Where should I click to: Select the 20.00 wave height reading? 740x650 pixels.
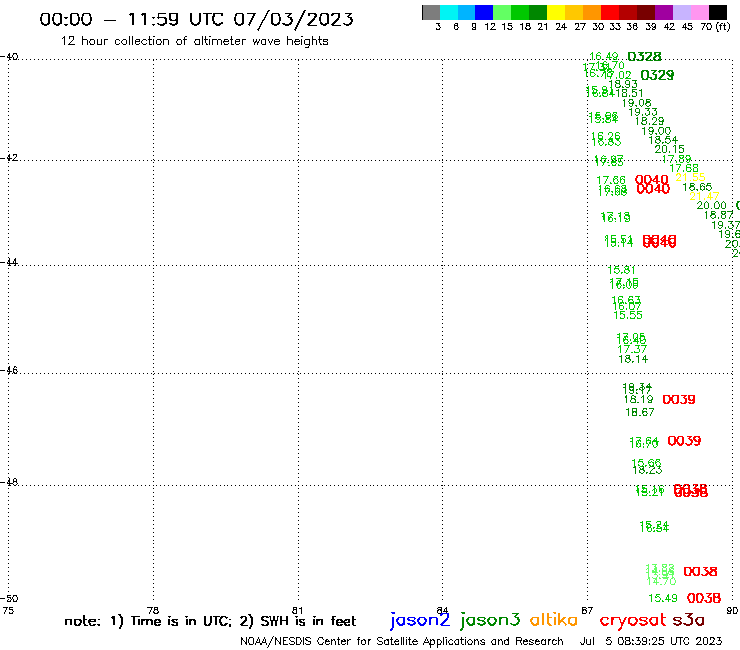pos(711,205)
